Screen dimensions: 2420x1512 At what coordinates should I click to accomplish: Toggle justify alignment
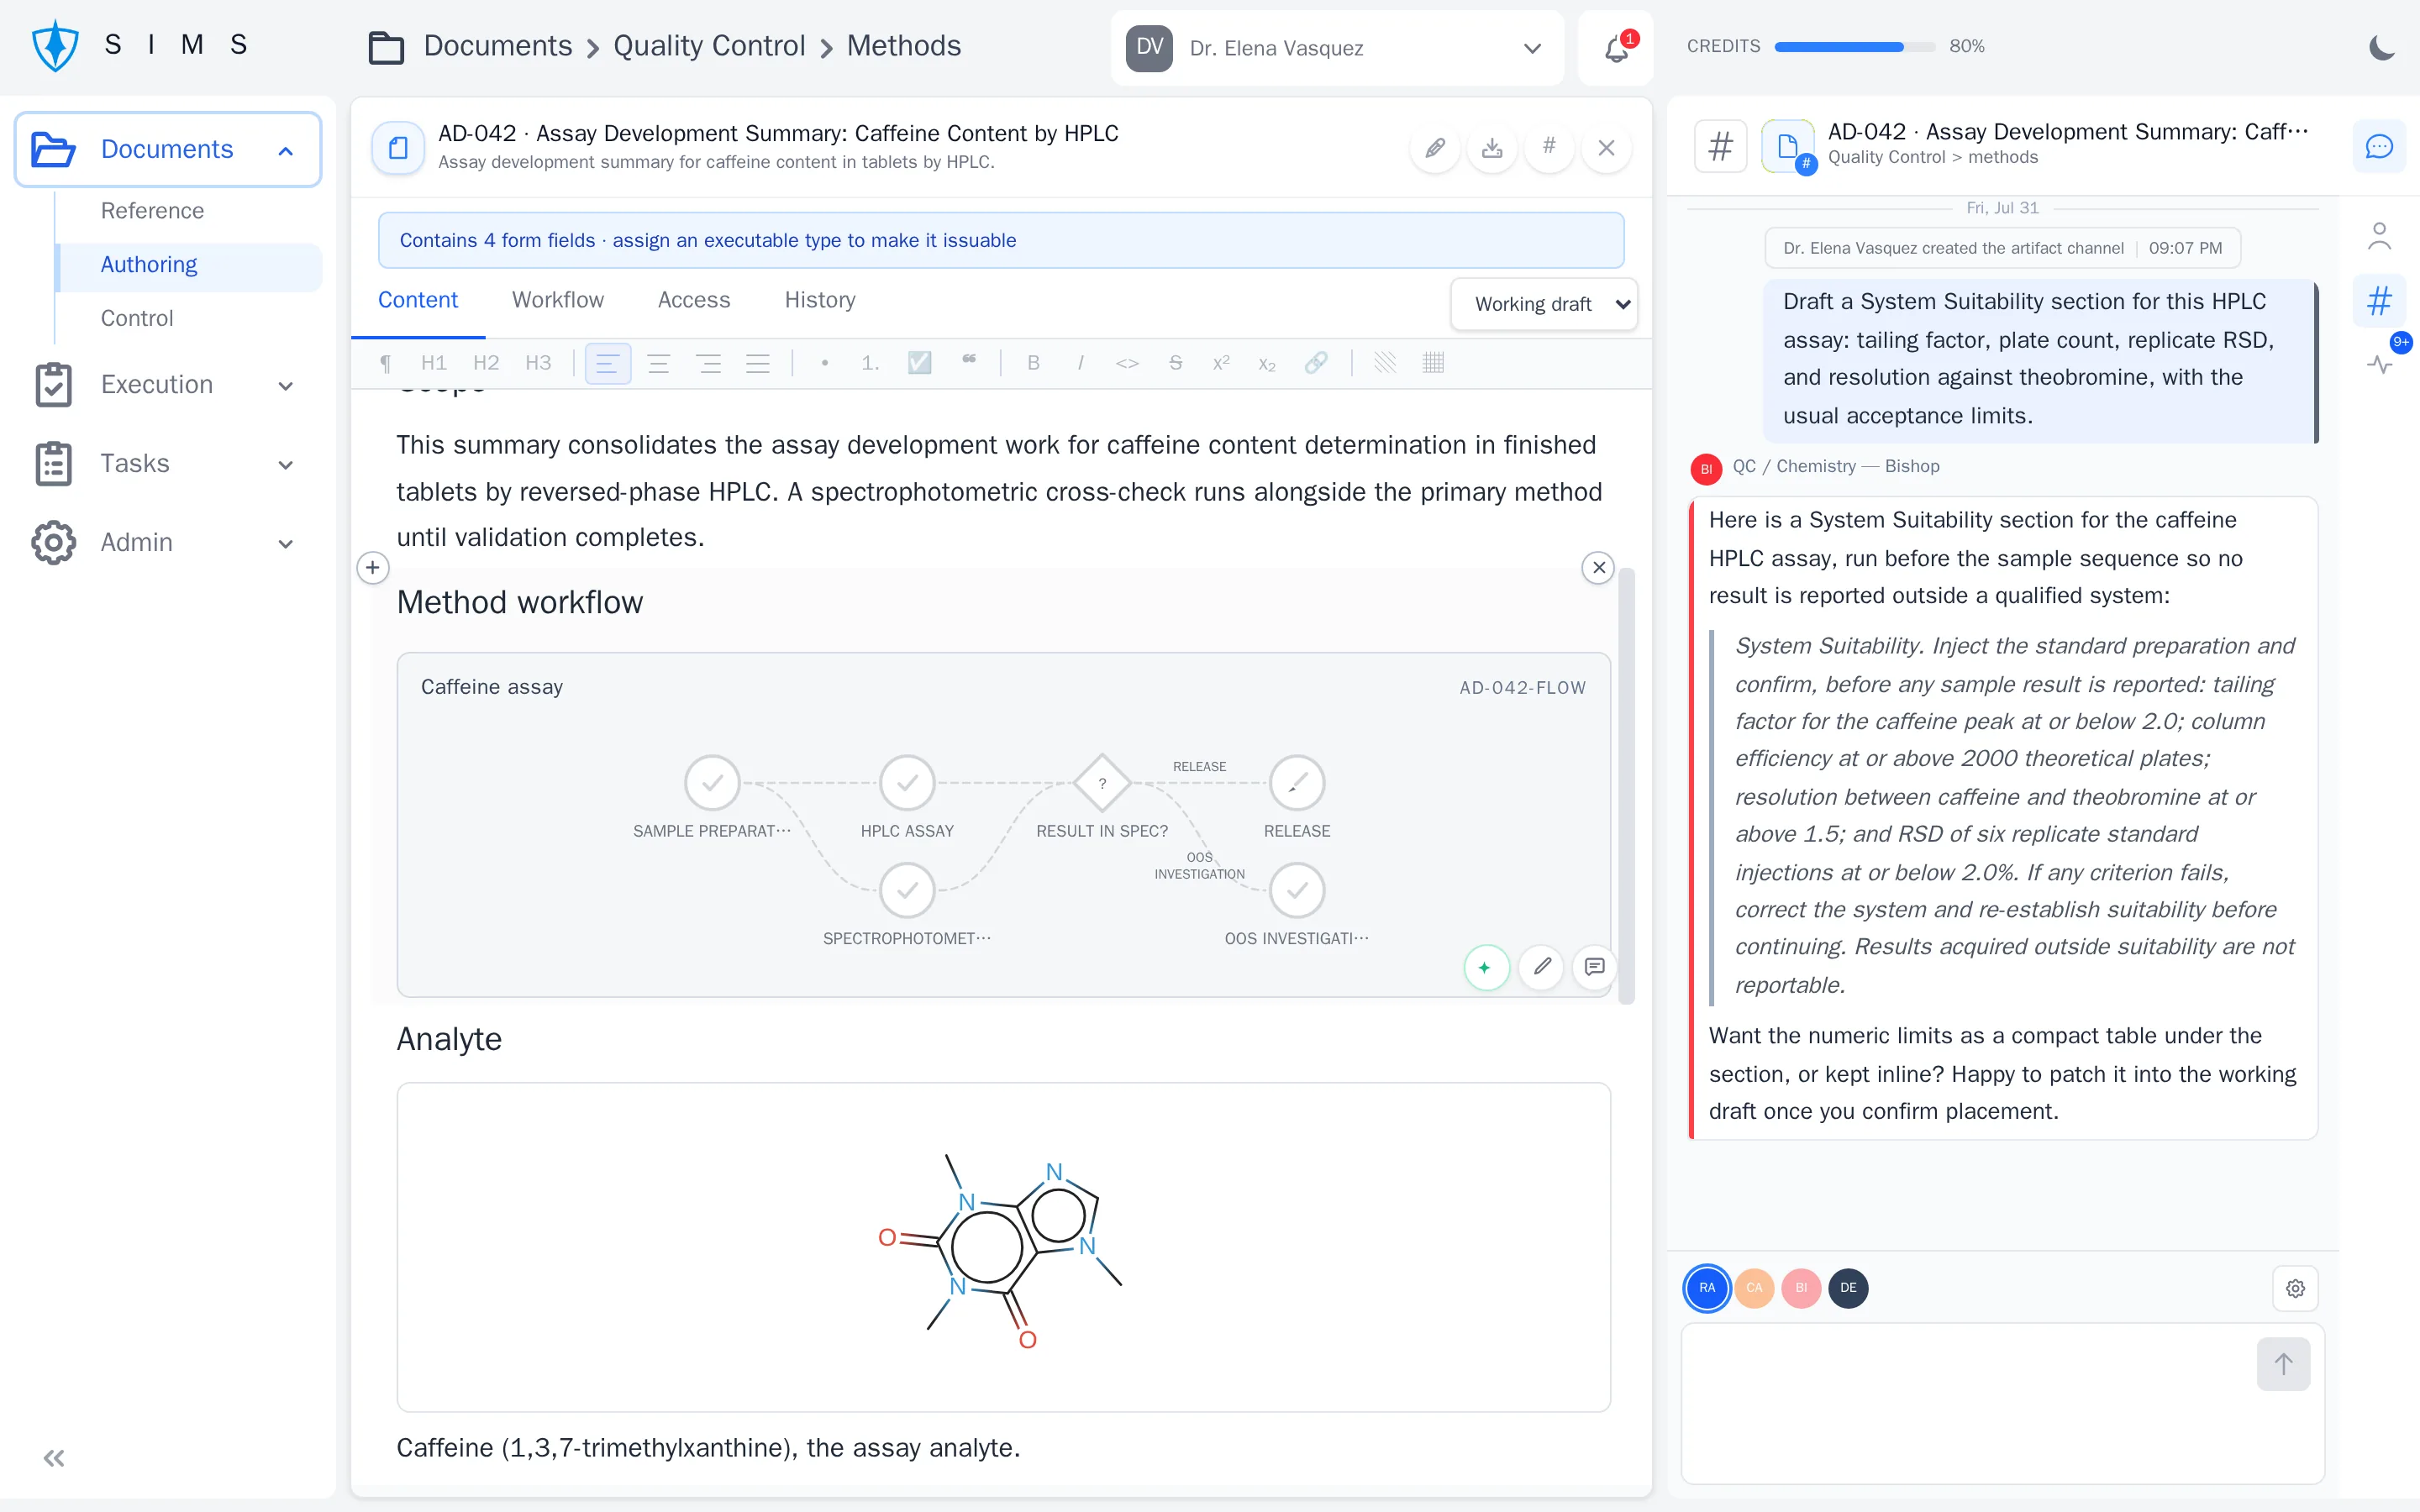758,363
